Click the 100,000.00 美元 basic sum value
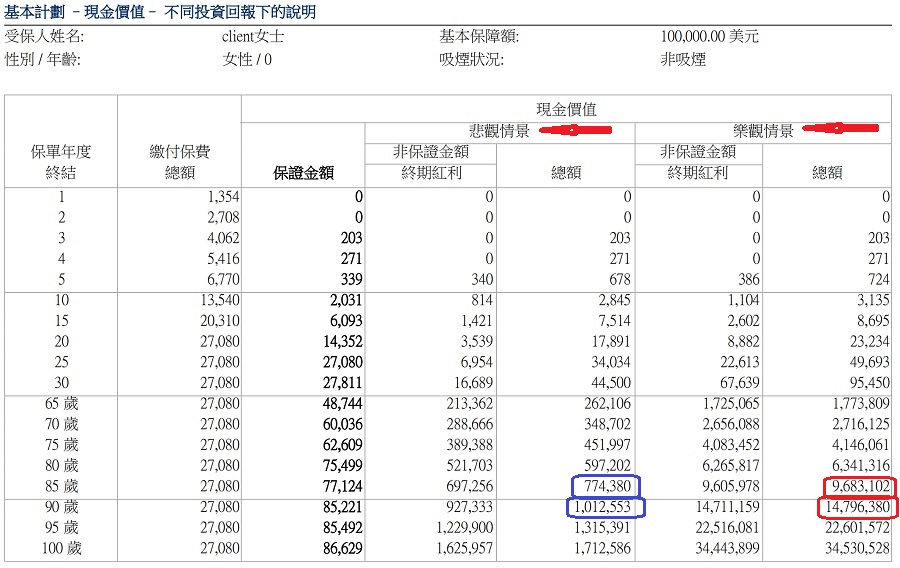This screenshot has width=900, height=568. (709, 37)
